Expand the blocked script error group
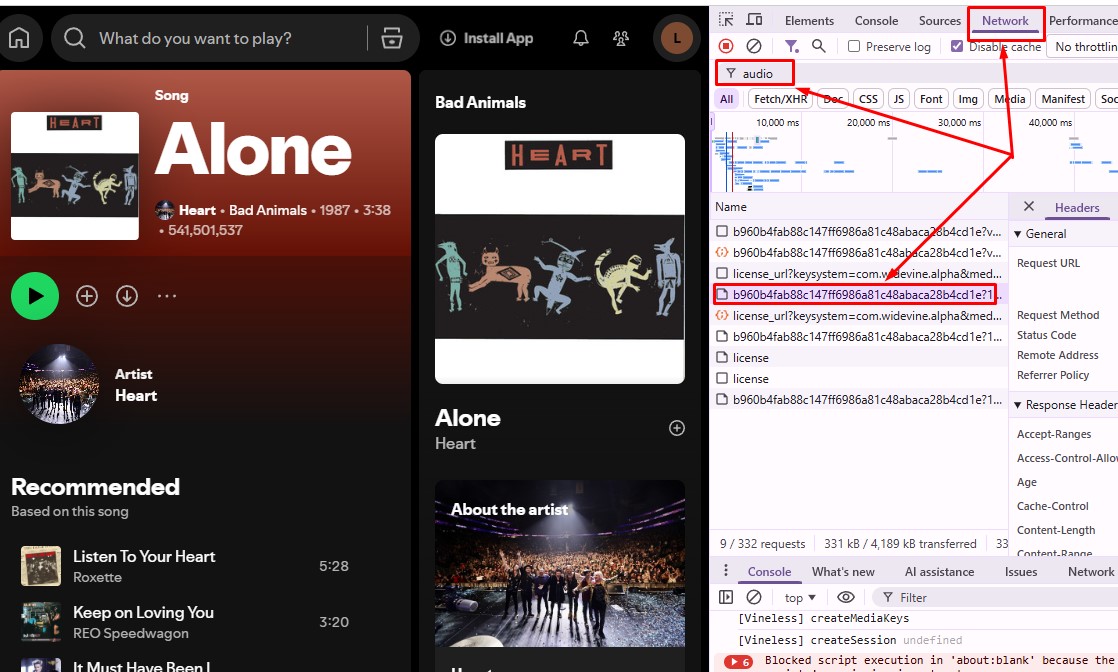Image resolution: width=1118 pixels, height=672 pixels. [x=738, y=661]
